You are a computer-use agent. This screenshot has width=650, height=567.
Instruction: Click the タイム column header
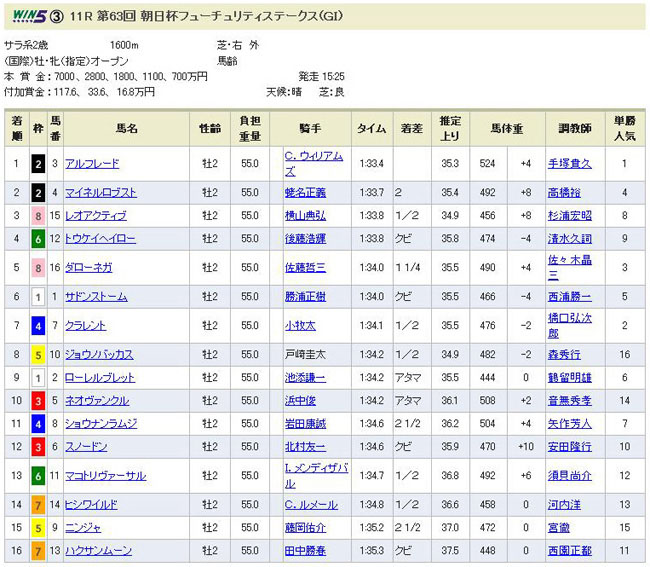pos(372,128)
